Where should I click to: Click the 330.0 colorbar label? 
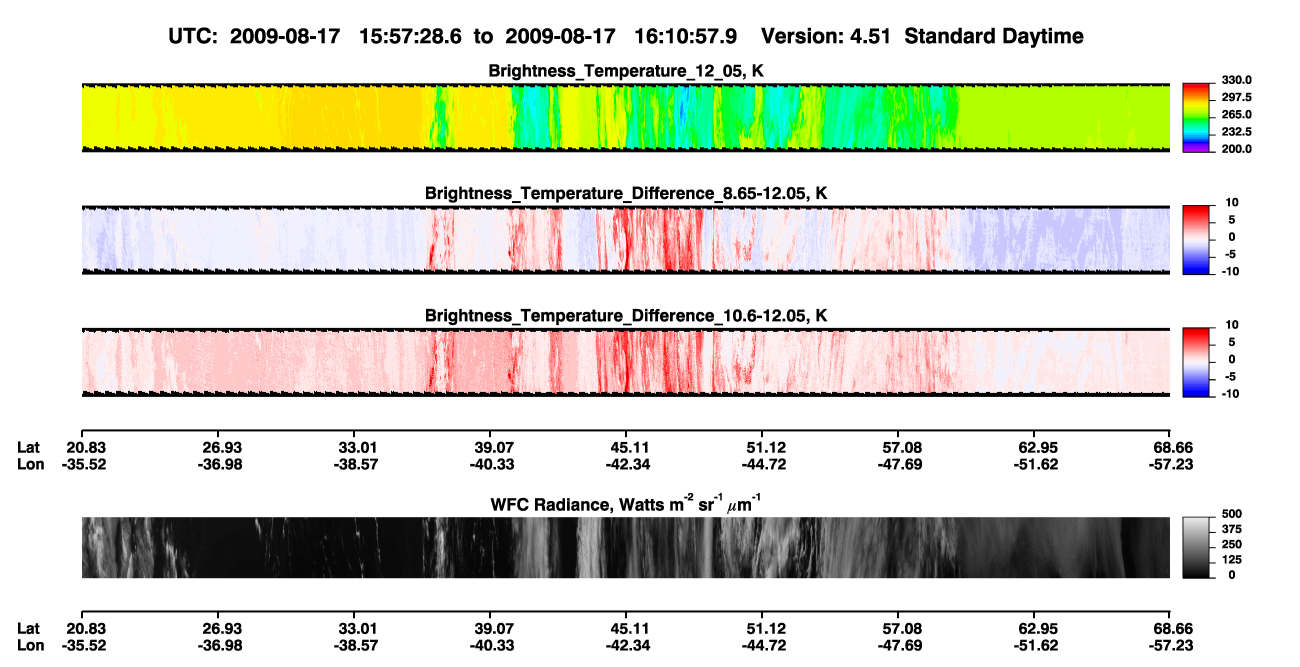click(x=1238, y=80)
